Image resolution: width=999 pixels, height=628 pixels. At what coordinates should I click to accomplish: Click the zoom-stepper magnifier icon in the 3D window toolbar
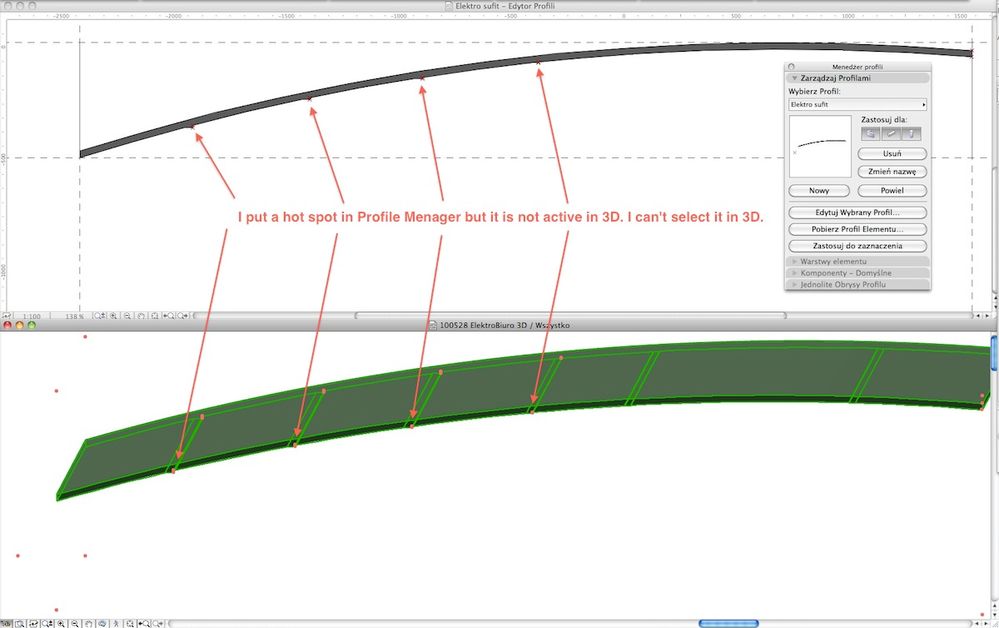coord(47,624)
